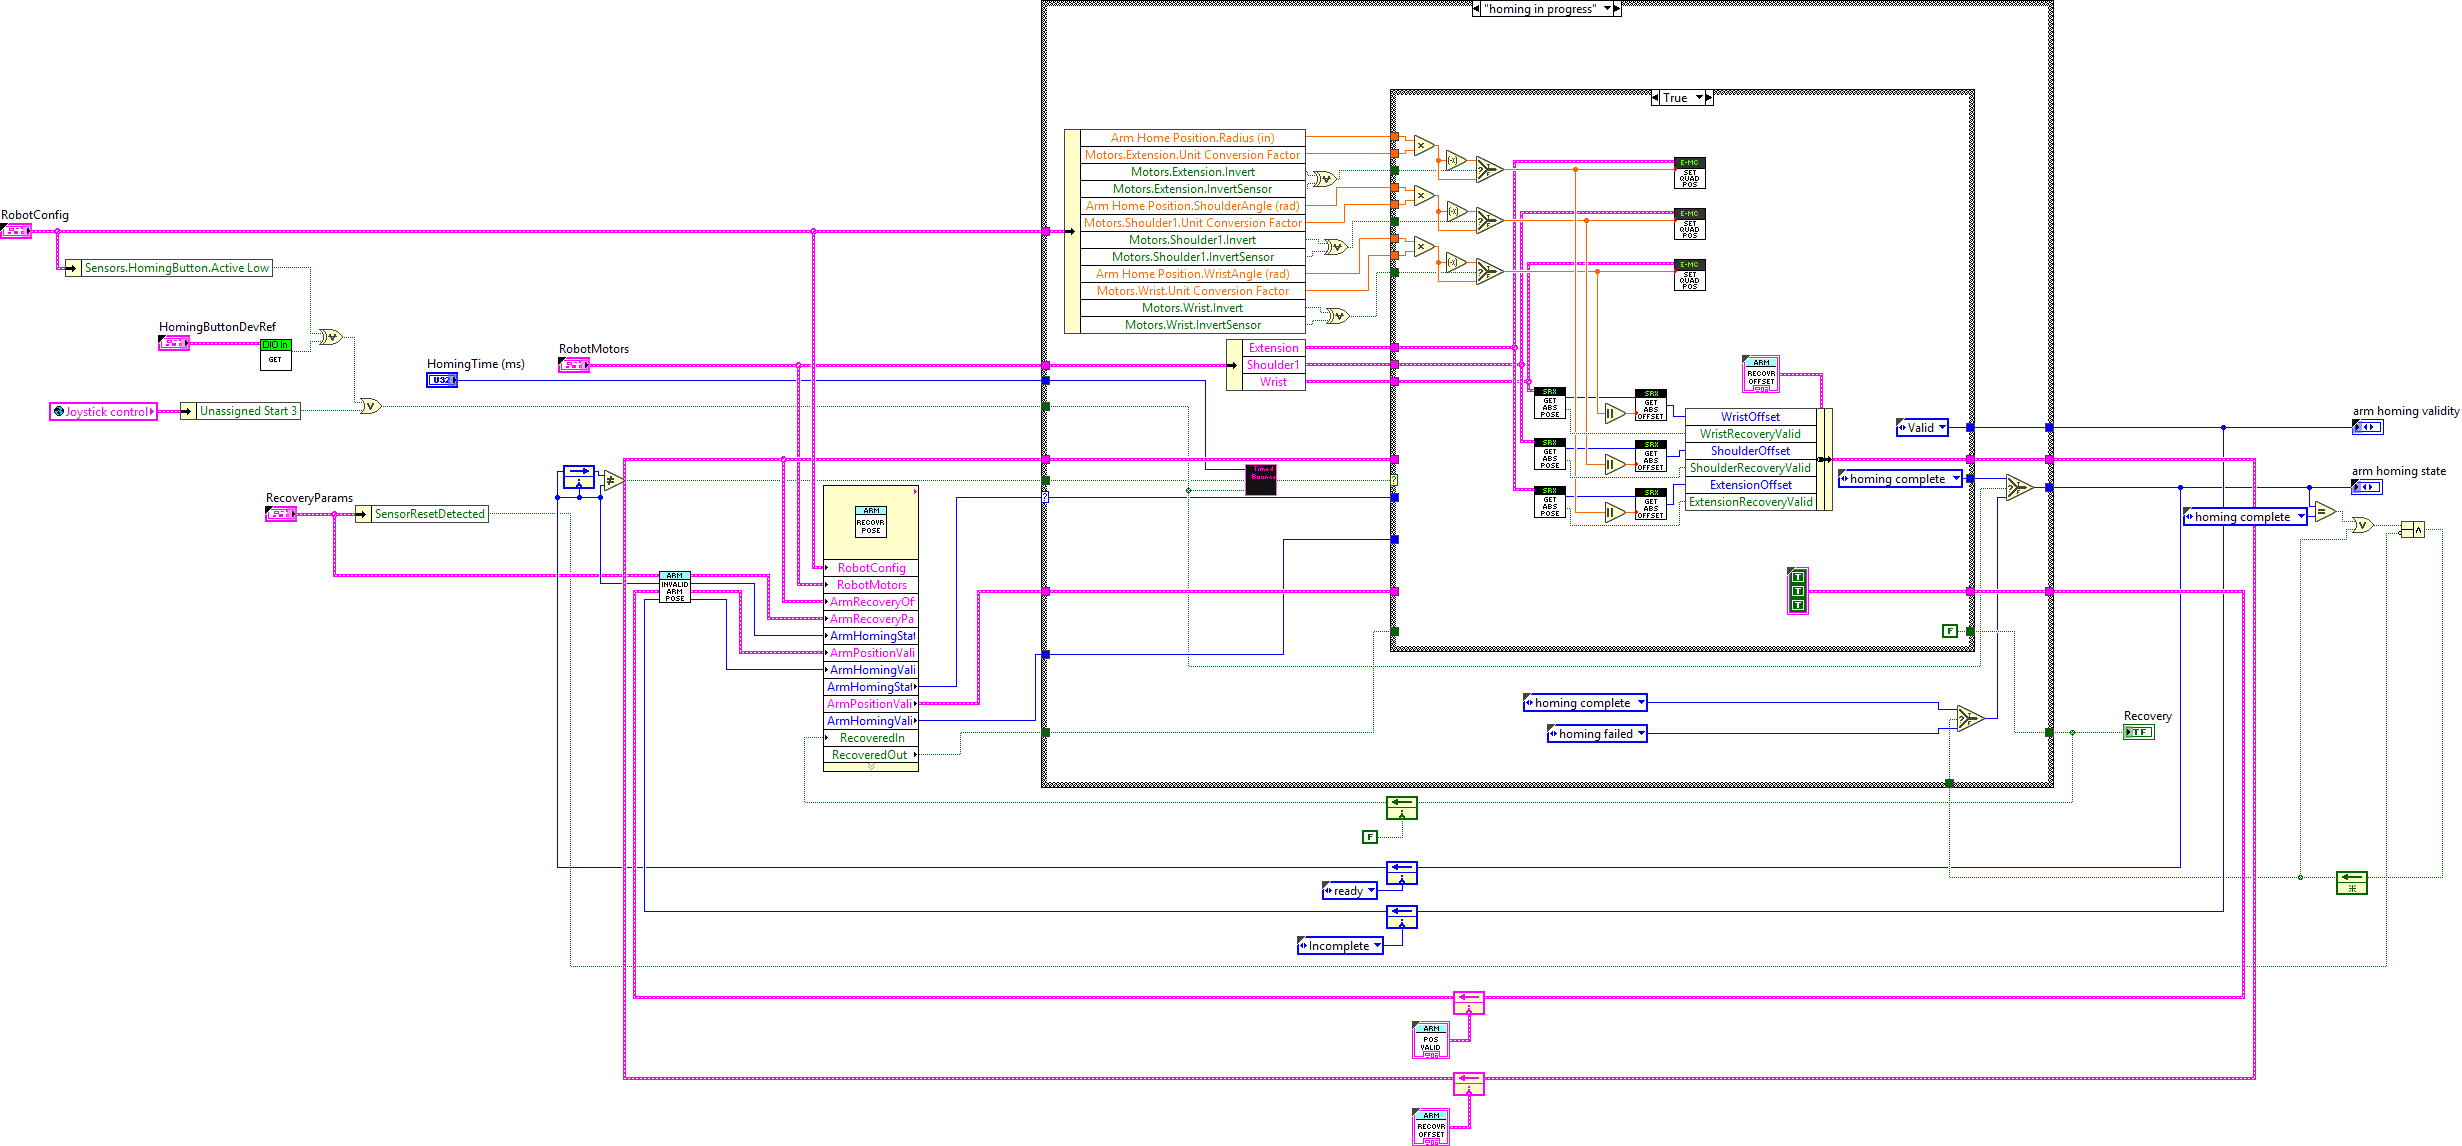Open the Incomplete enum constant dropdown
This screenshot has width=2462, height=1146.
(x=1377, y=946)
